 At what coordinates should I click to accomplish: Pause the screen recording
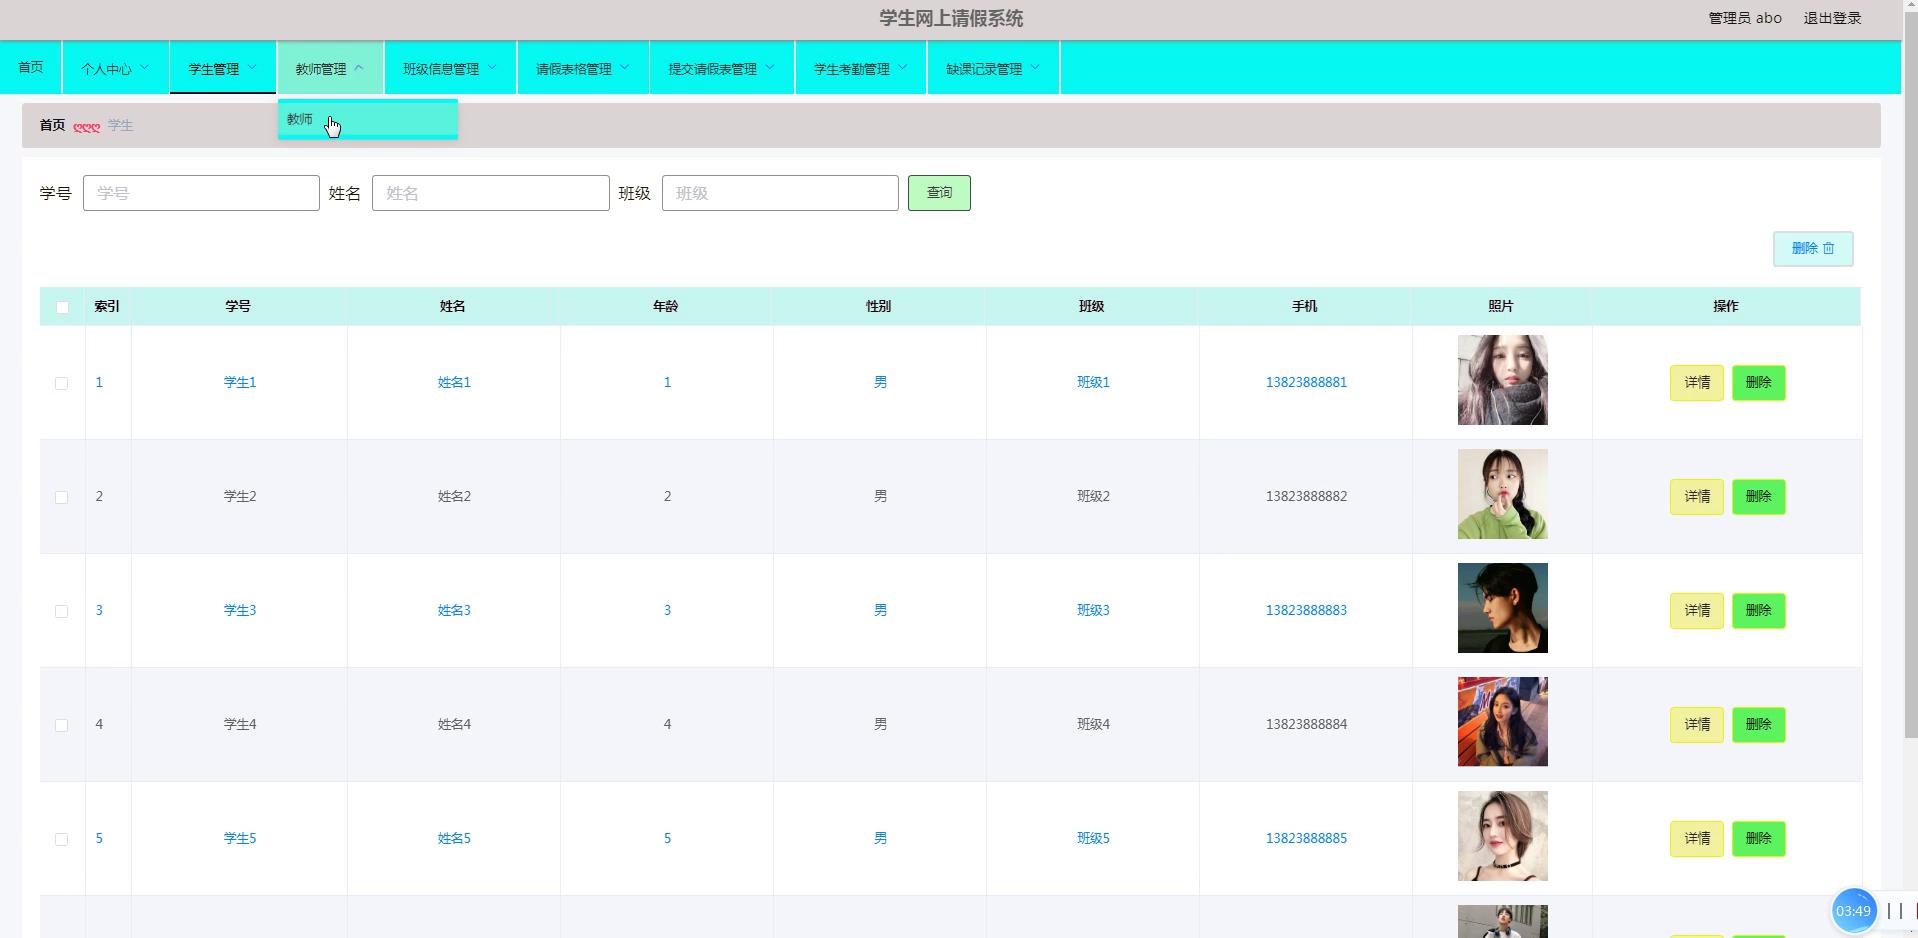(x=1894, y=910)
